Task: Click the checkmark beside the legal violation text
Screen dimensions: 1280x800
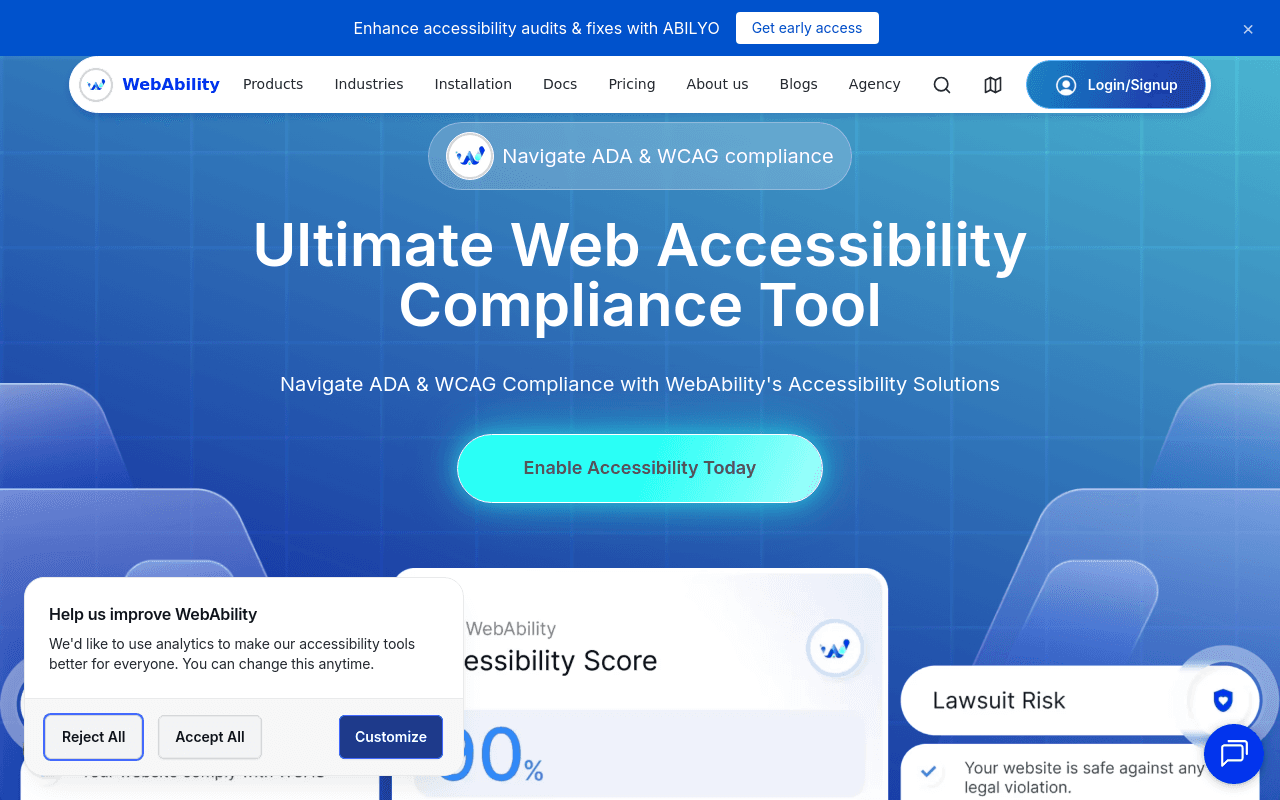Action: click(x=928, y=771)
